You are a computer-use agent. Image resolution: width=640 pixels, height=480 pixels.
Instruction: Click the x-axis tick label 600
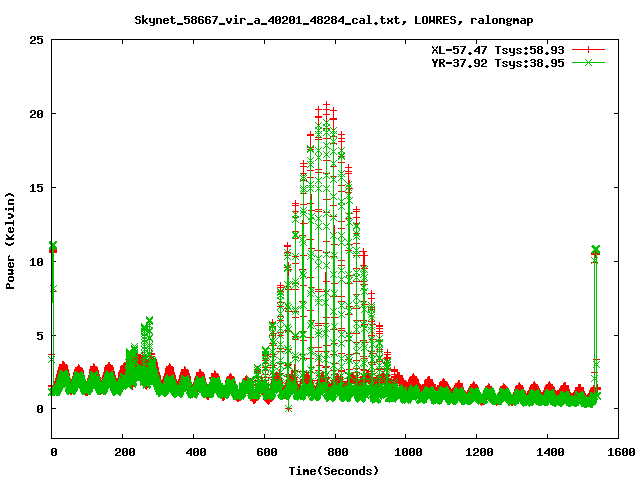(x=267, y=452)
